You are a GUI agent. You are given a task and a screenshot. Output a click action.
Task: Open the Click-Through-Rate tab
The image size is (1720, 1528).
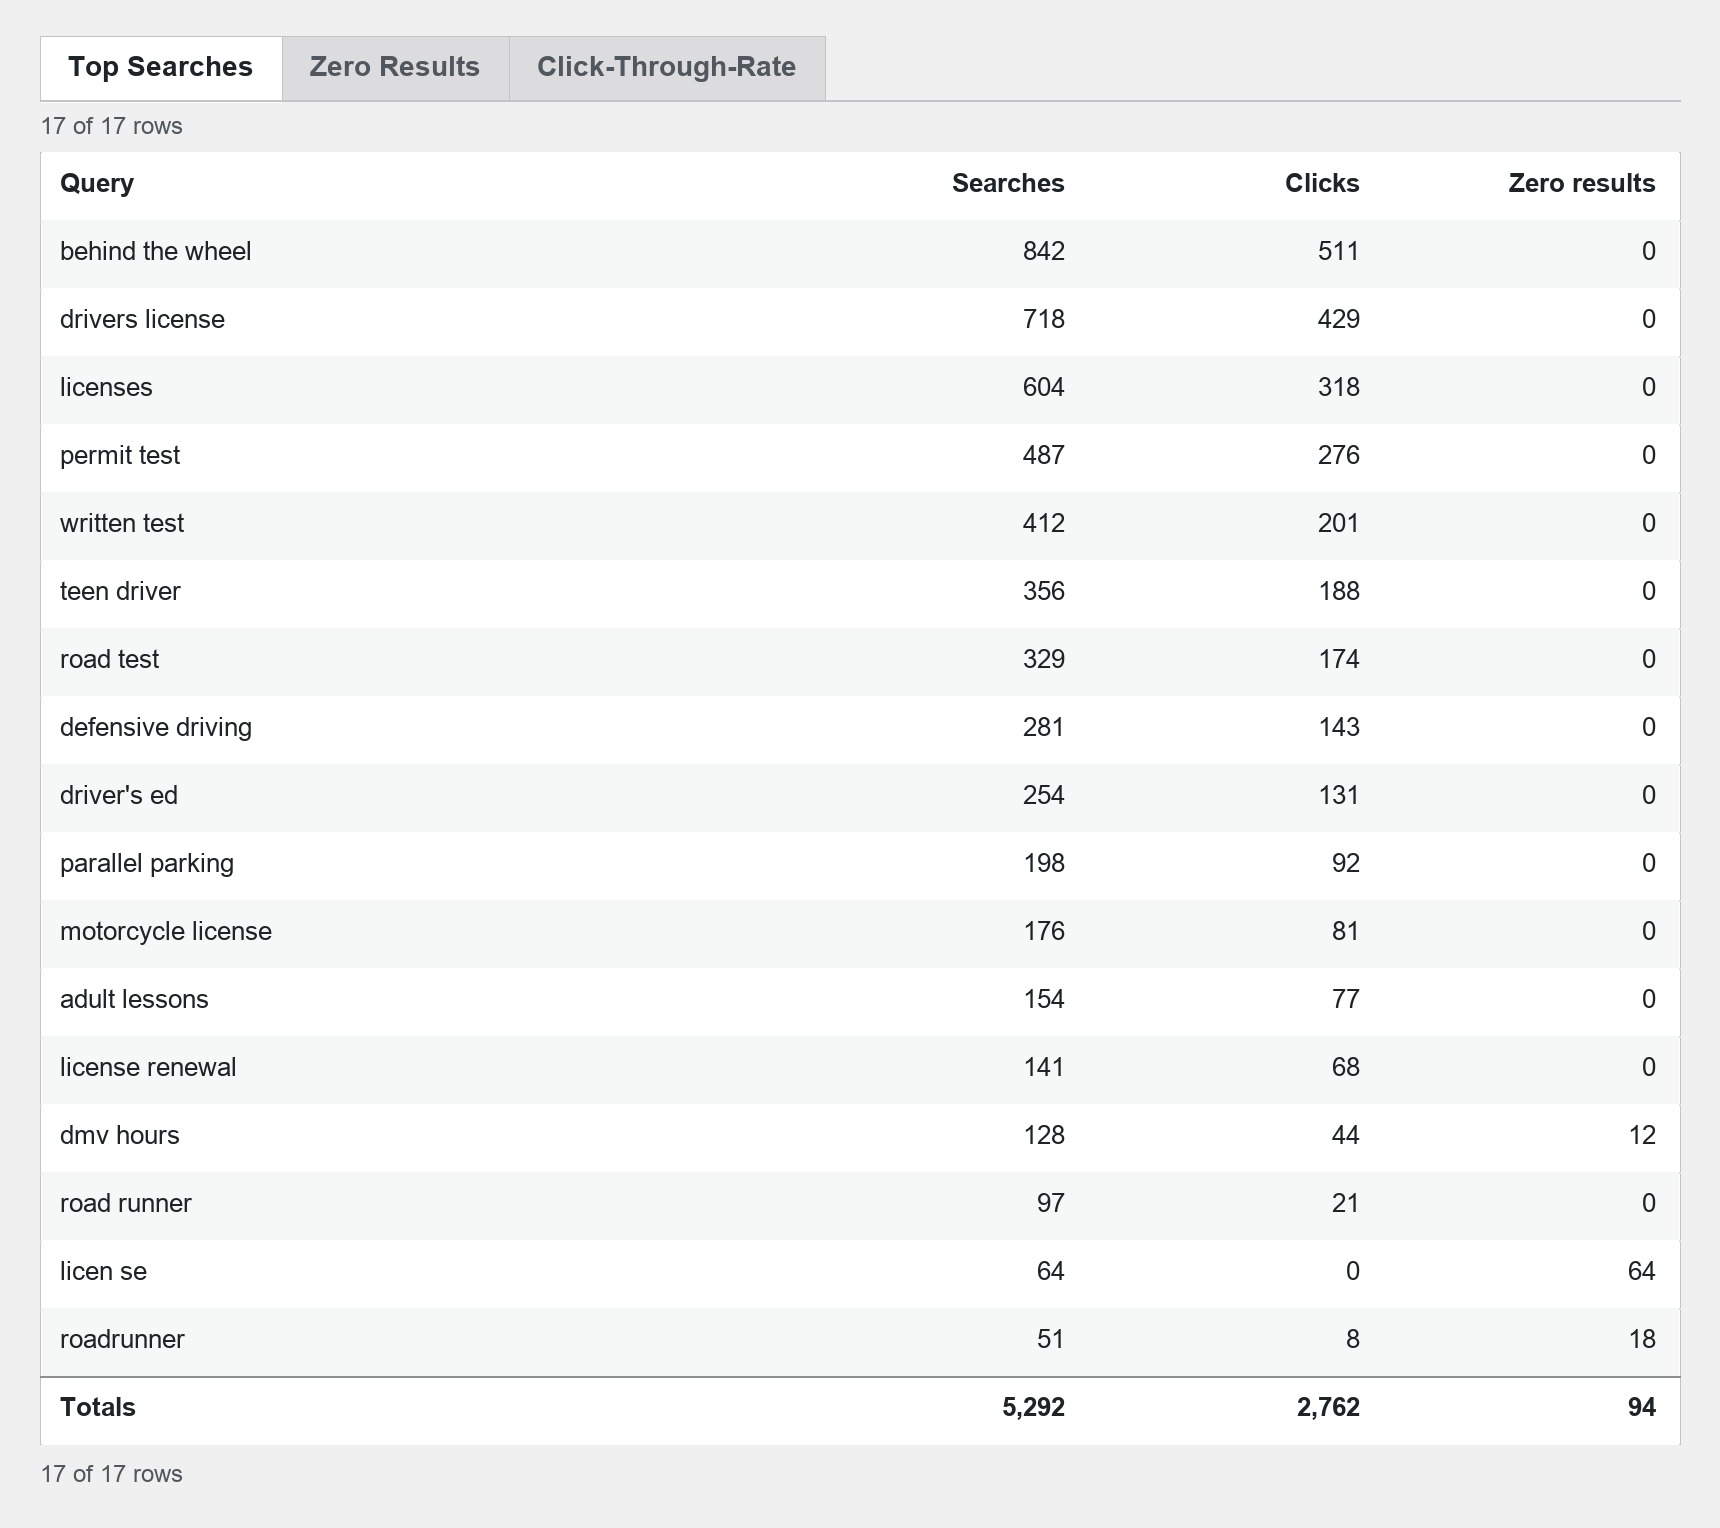pos(667,68)
